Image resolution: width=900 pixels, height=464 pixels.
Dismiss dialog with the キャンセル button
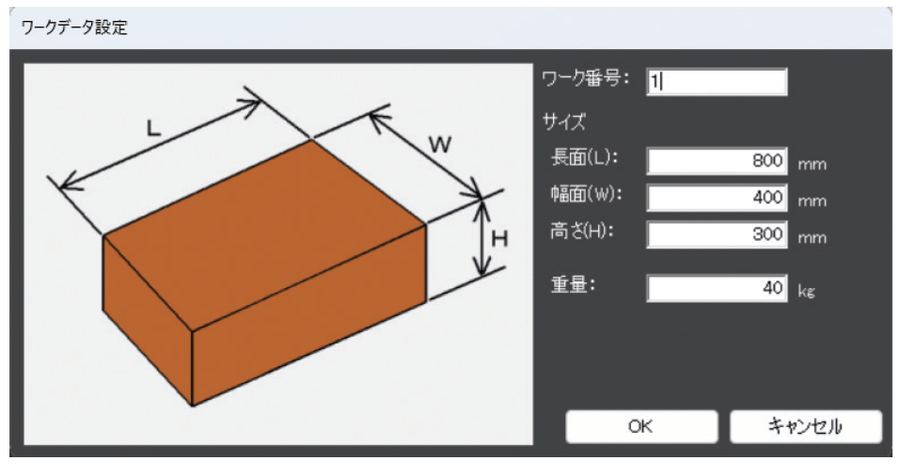[x=805, y=426]
